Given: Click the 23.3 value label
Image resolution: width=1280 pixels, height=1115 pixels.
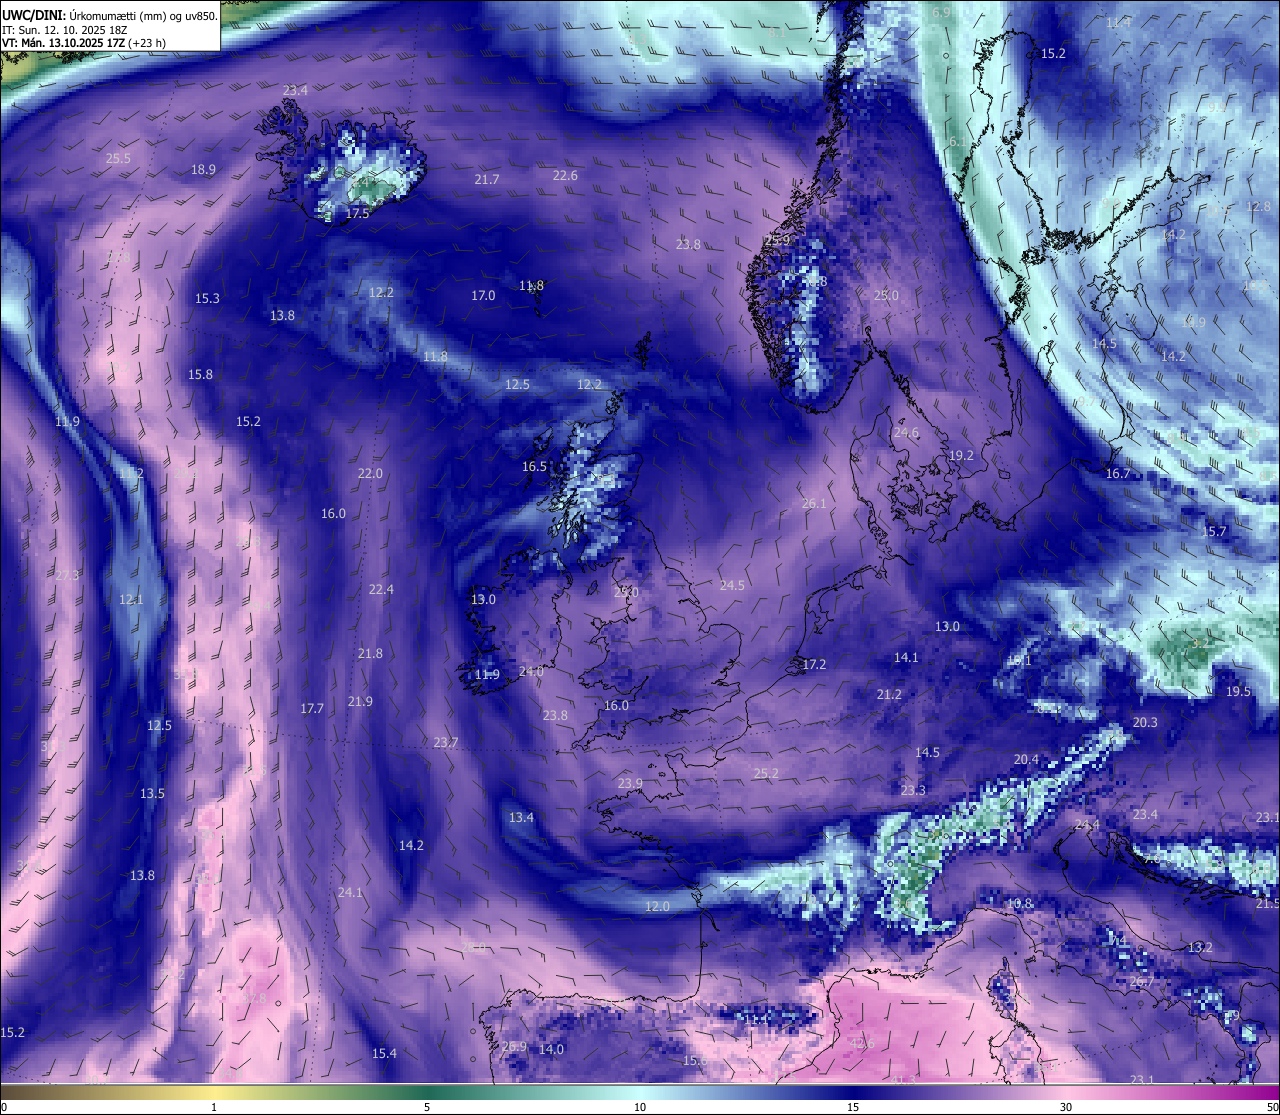Looking at the screenshot, I should 913,791.
